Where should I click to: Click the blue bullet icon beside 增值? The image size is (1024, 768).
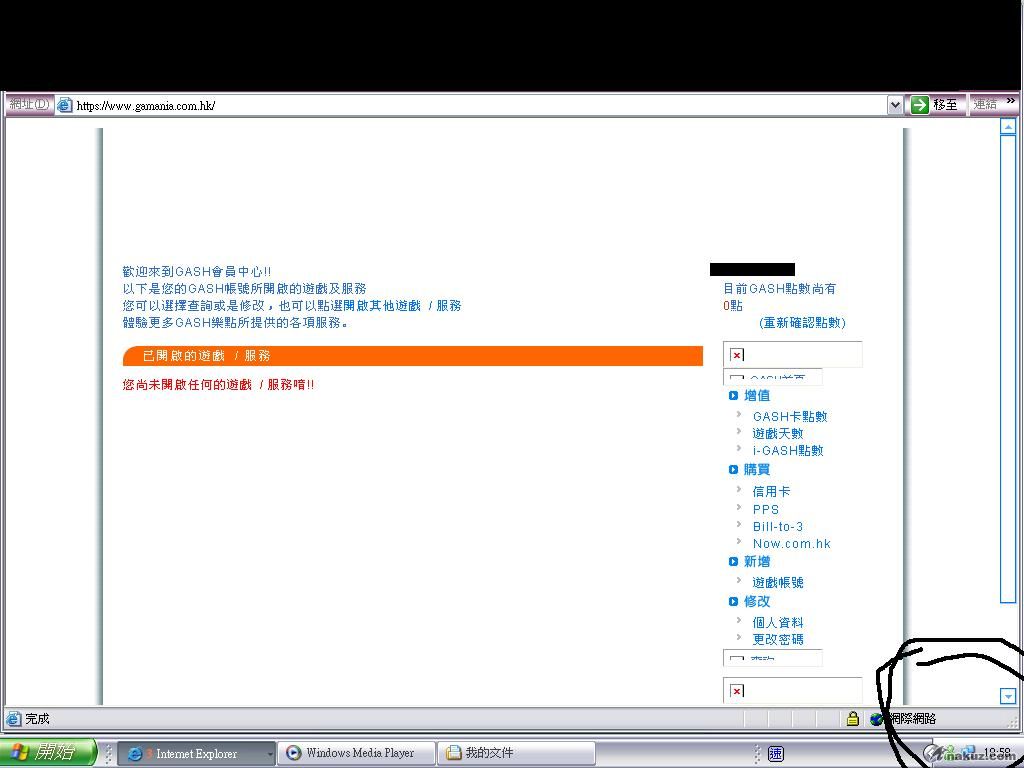click(x=733, y=395)
